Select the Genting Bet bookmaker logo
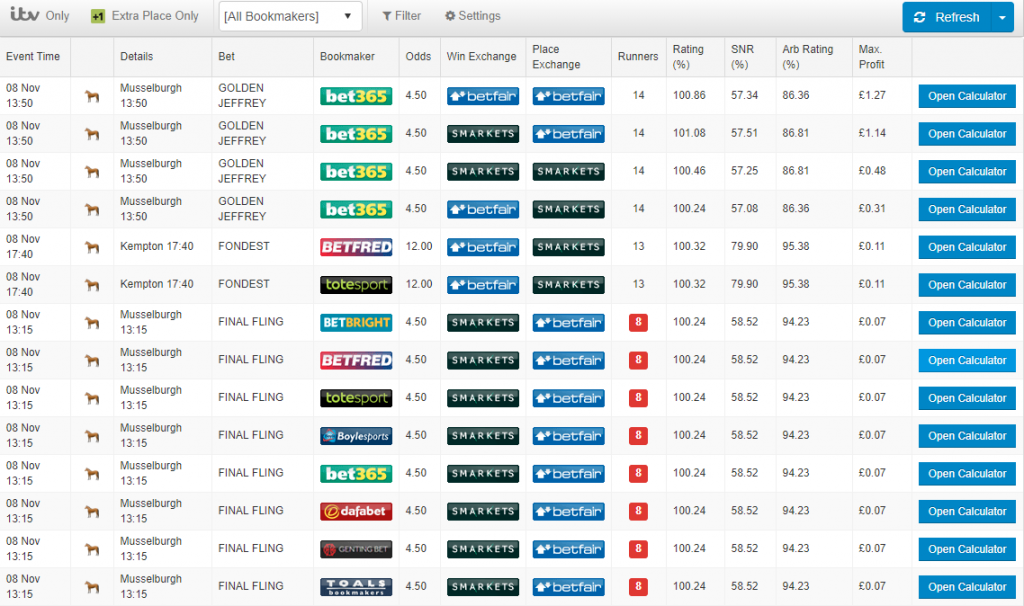This screenshot has width=1024, height=606. point(355,548)
